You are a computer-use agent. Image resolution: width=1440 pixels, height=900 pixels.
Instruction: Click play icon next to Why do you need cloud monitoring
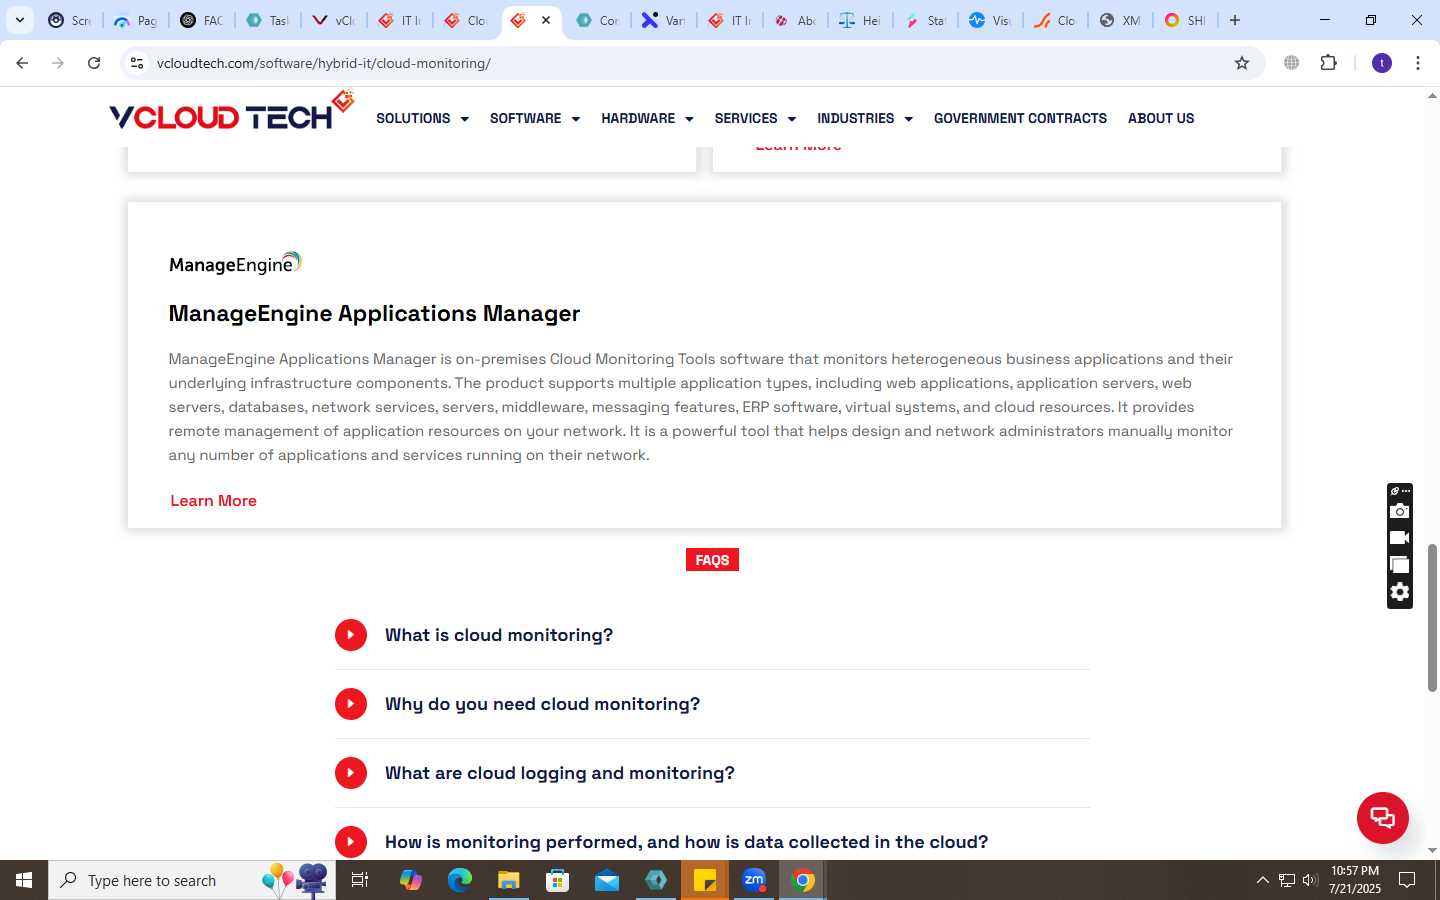(351, 704)
